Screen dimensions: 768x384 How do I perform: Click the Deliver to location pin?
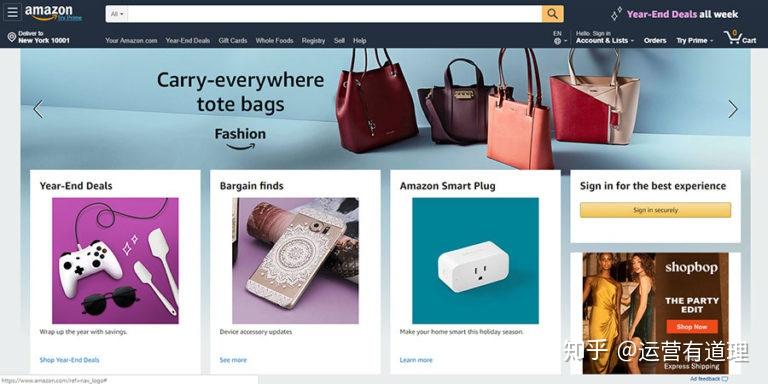coord(12,37)
